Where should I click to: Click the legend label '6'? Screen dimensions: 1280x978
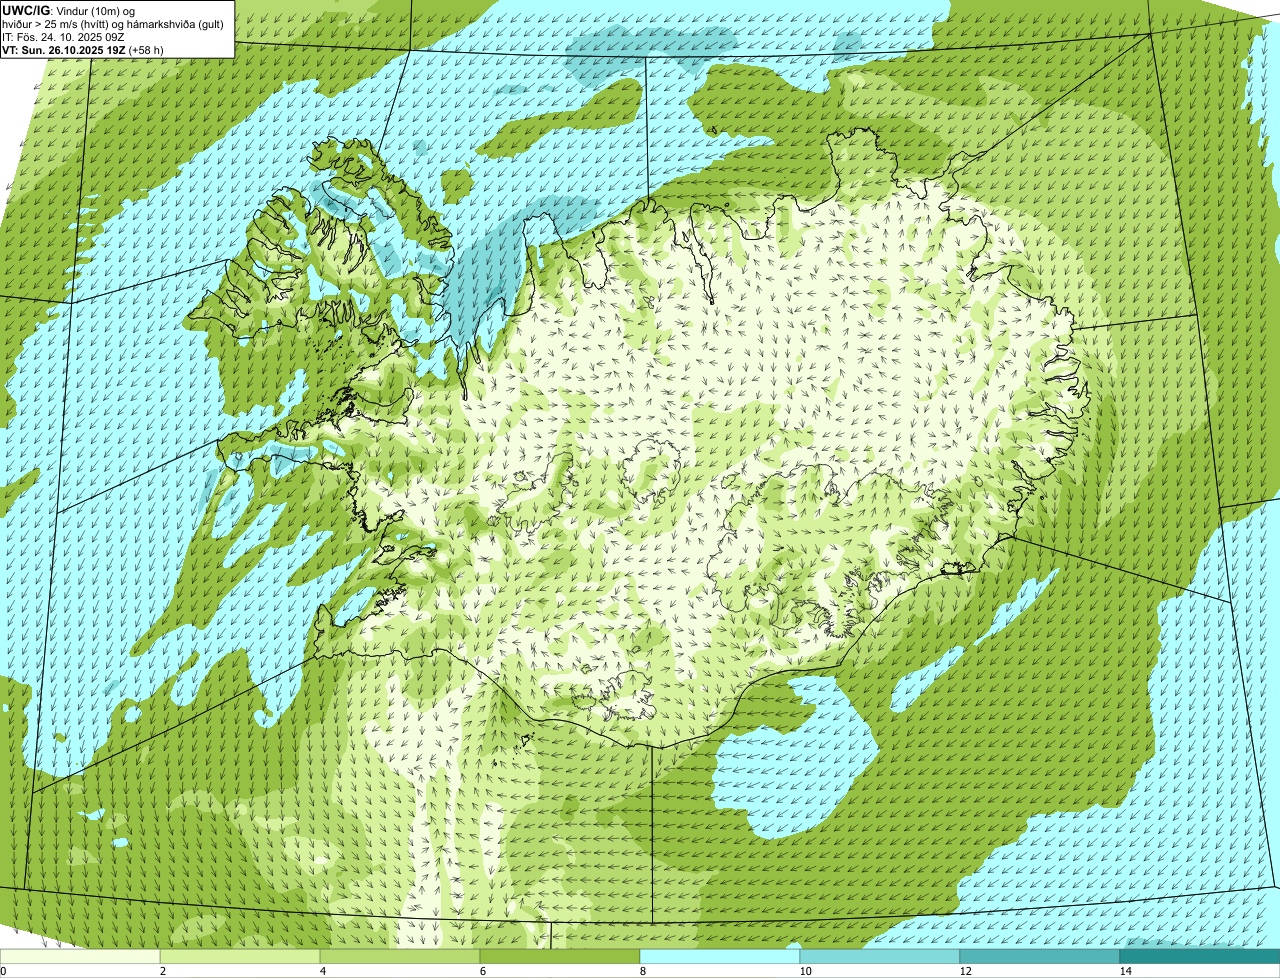[x=482, y=971]
